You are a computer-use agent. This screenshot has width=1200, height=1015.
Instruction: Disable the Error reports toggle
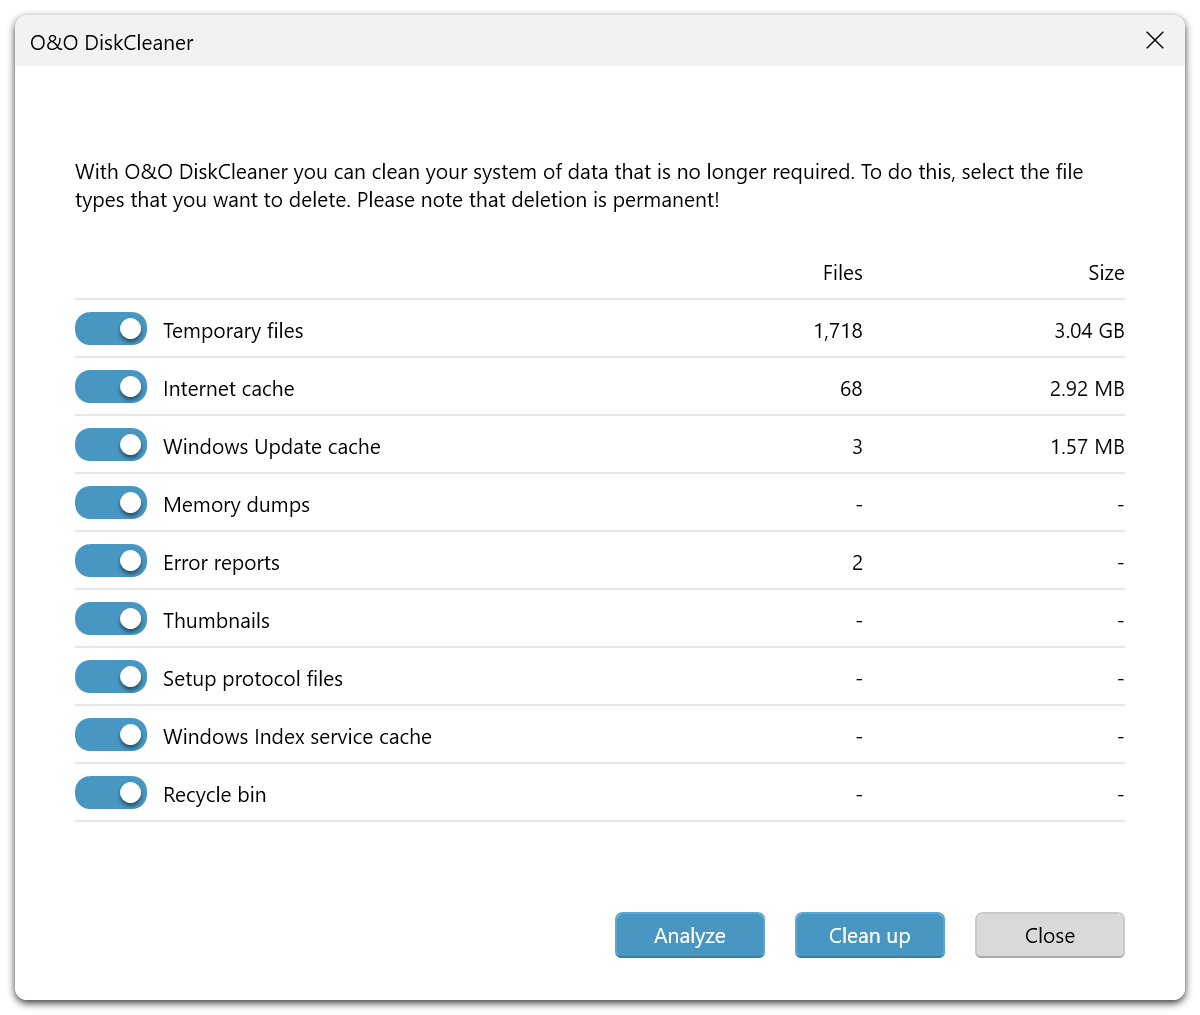click(x=111, y=561)
